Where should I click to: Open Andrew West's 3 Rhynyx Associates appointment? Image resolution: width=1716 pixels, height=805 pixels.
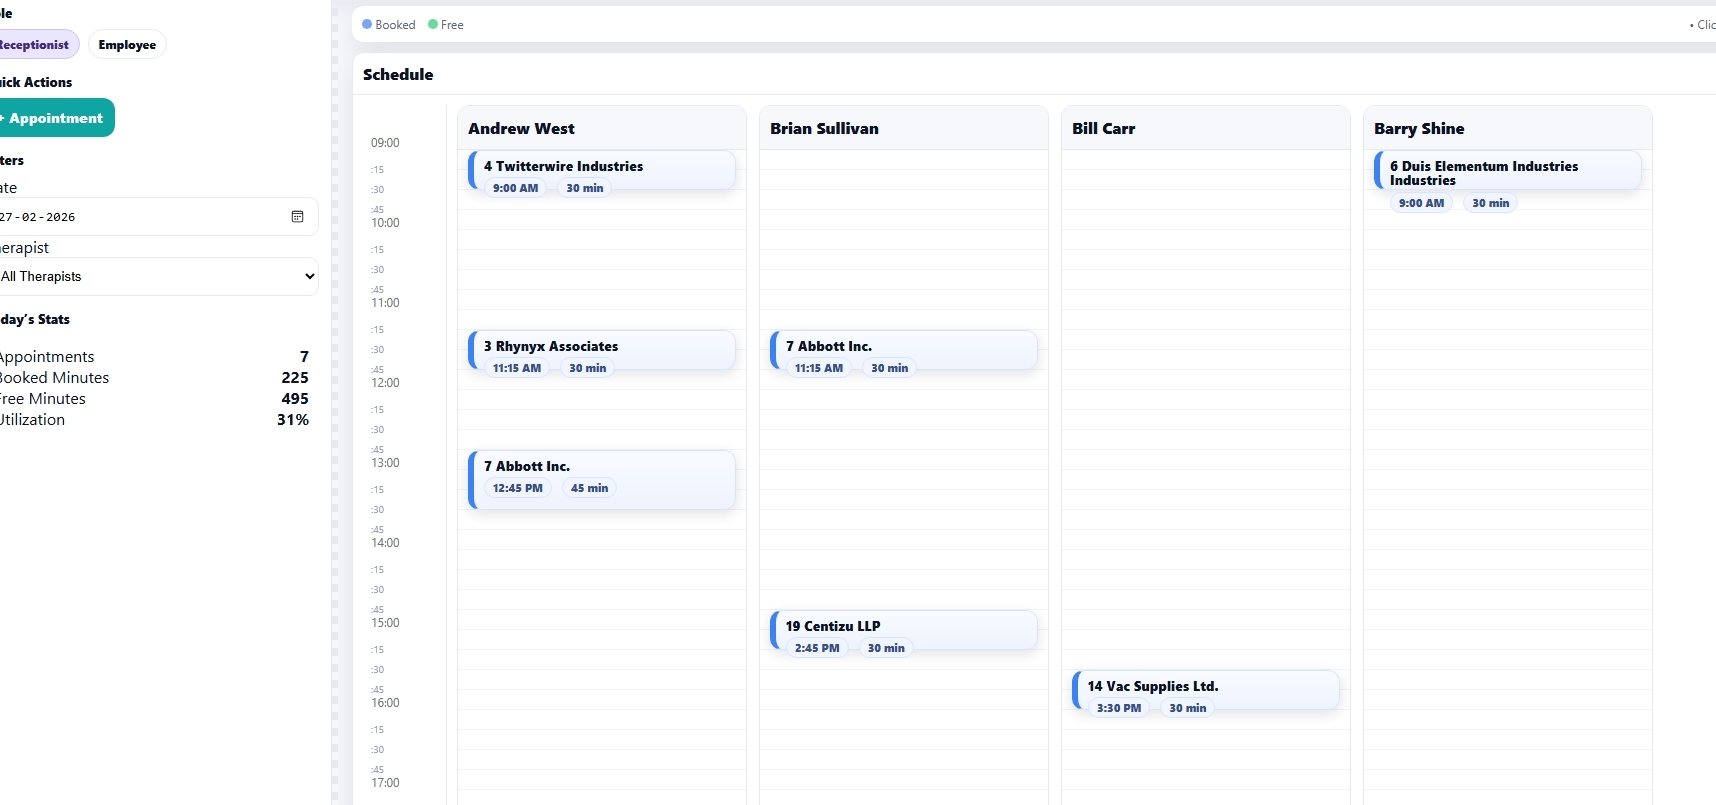coord(602,350)
